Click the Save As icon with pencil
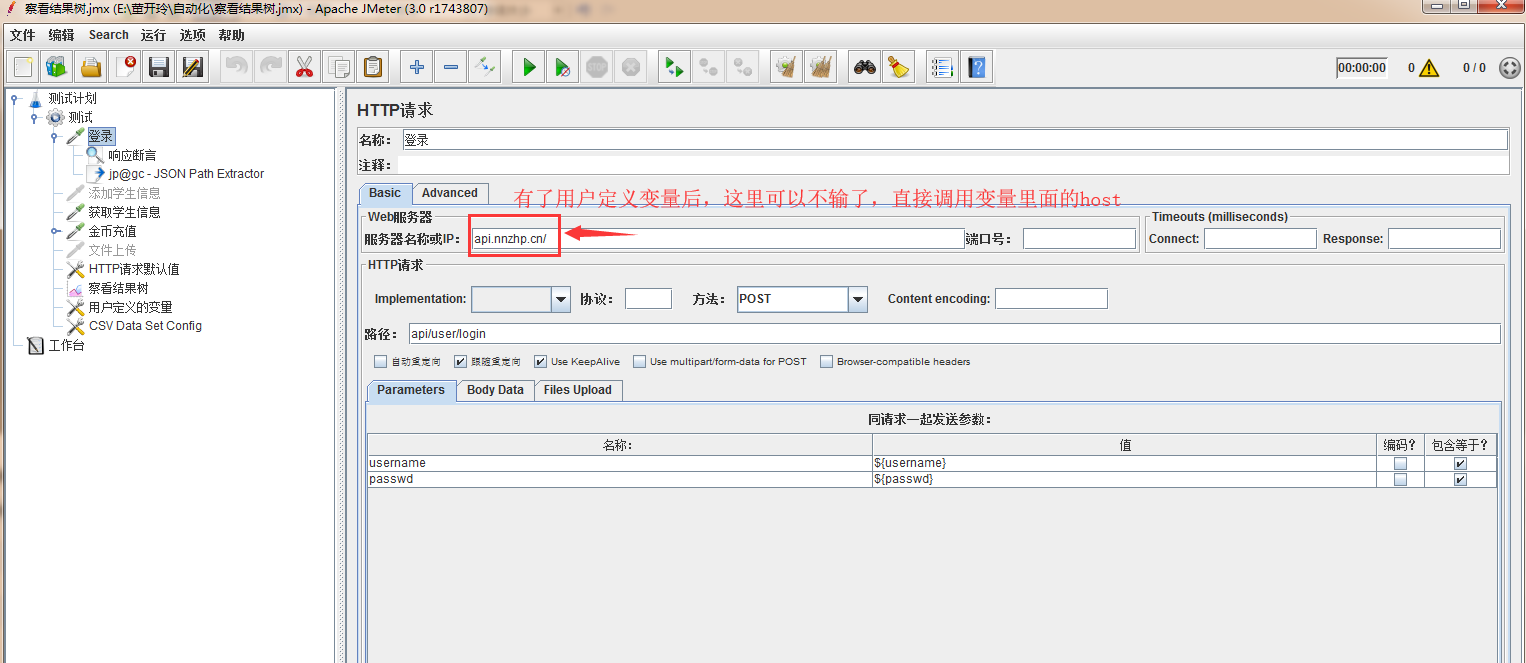1526x663 pixels. [192, 67]
